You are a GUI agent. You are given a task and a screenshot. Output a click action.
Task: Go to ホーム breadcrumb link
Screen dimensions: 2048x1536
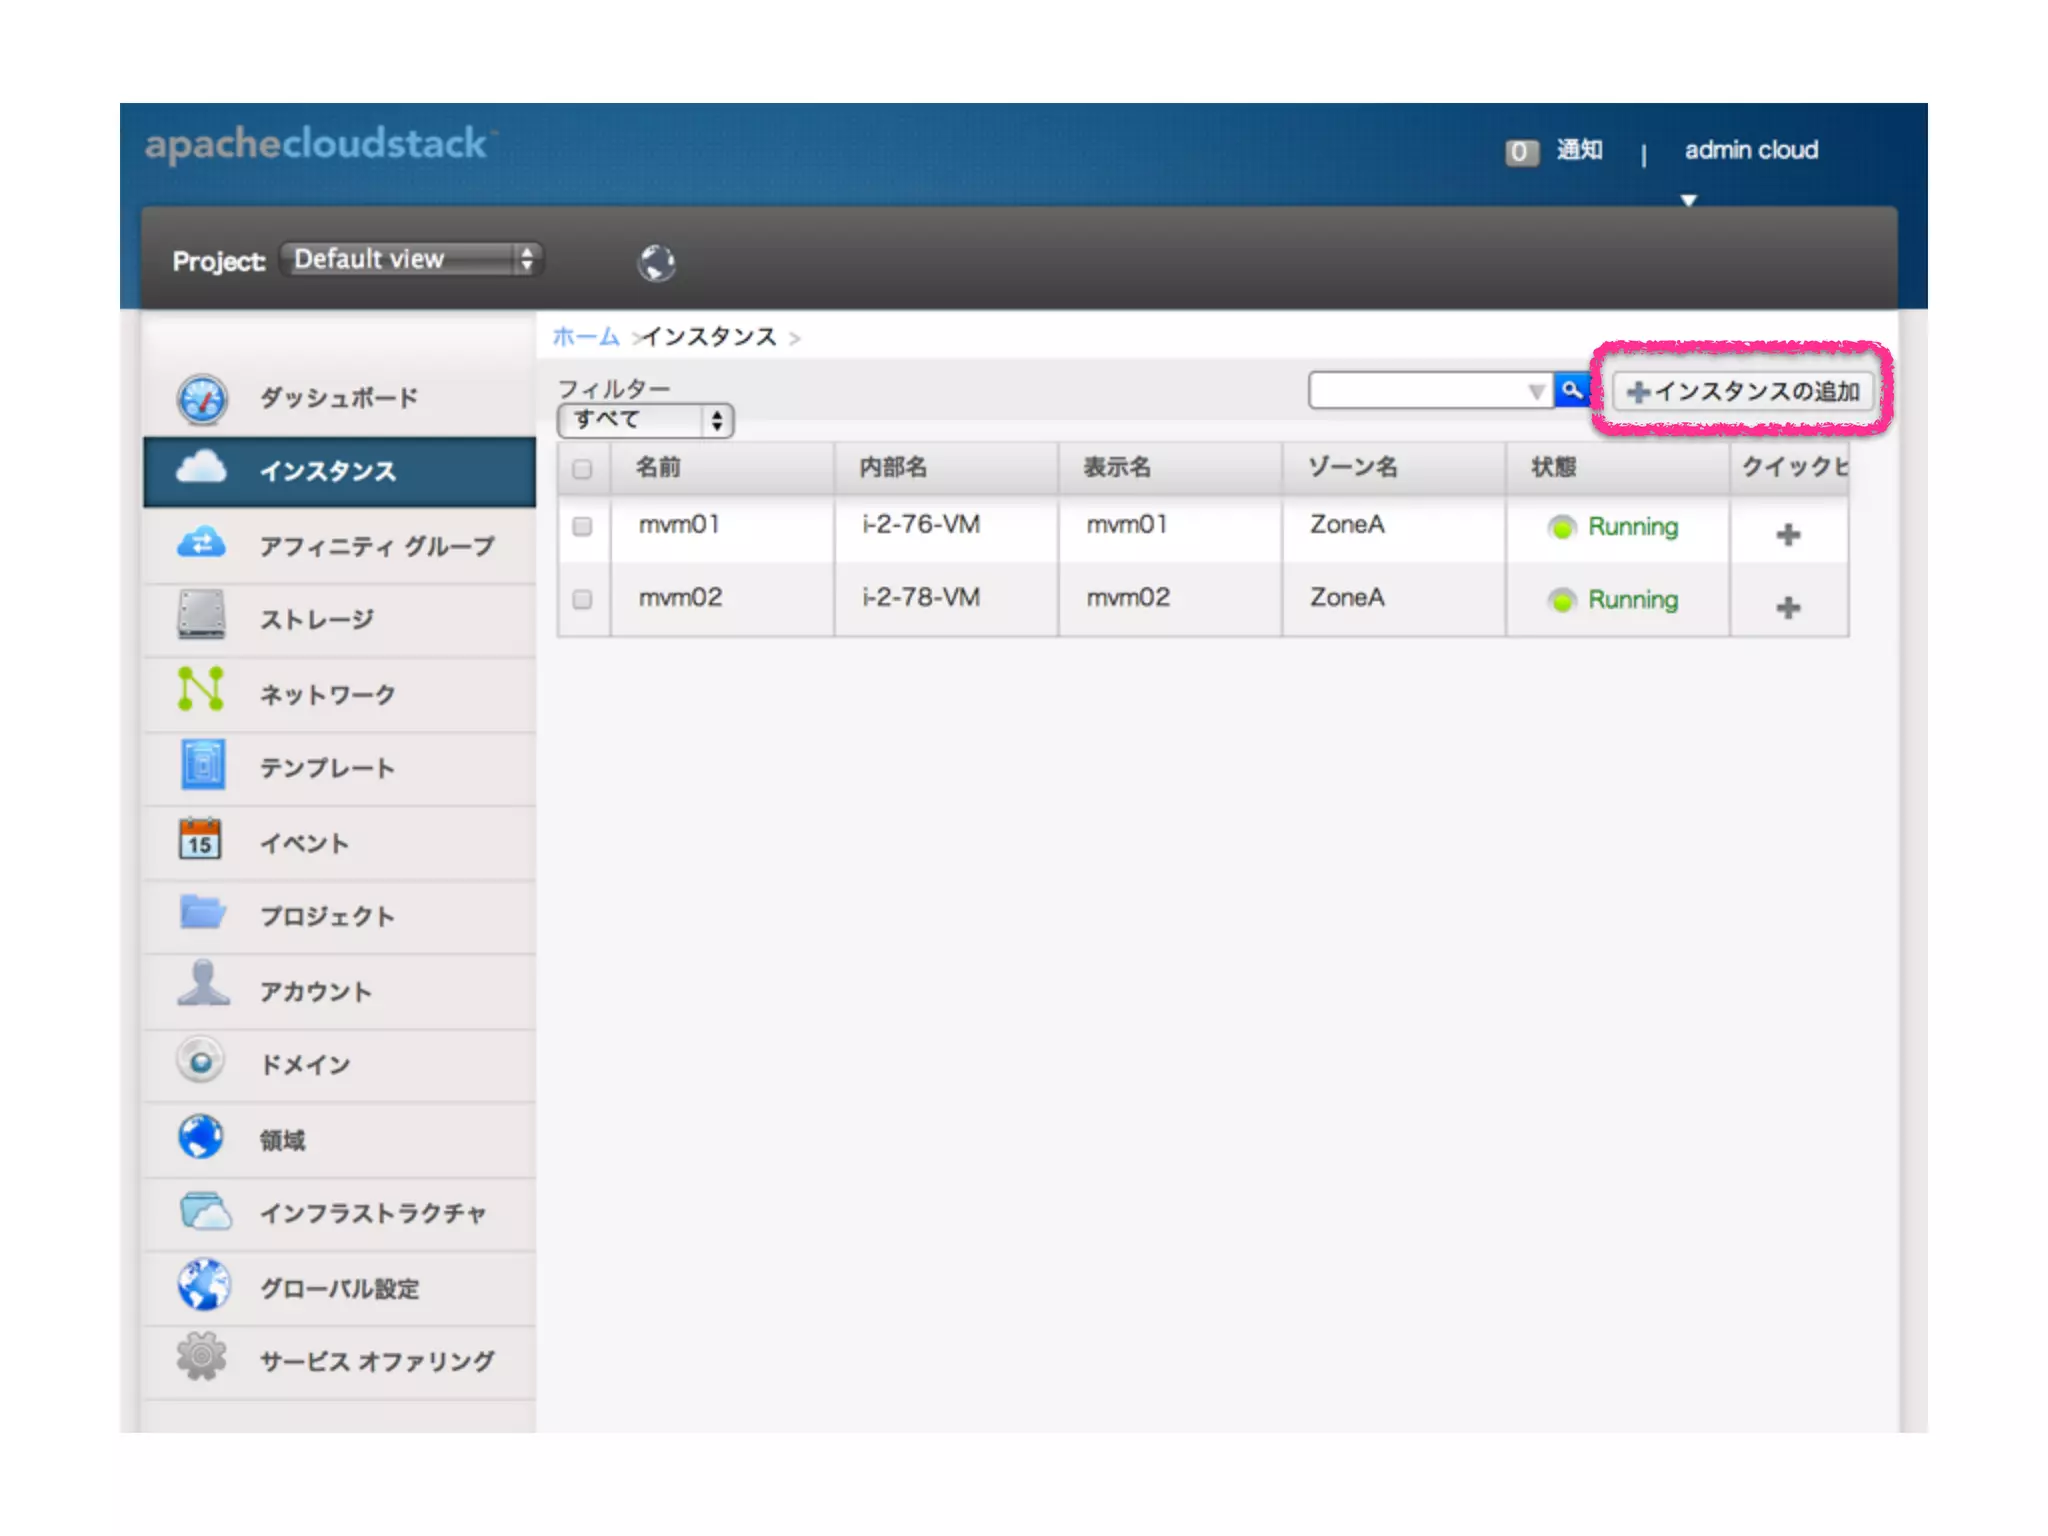point(585,337)
